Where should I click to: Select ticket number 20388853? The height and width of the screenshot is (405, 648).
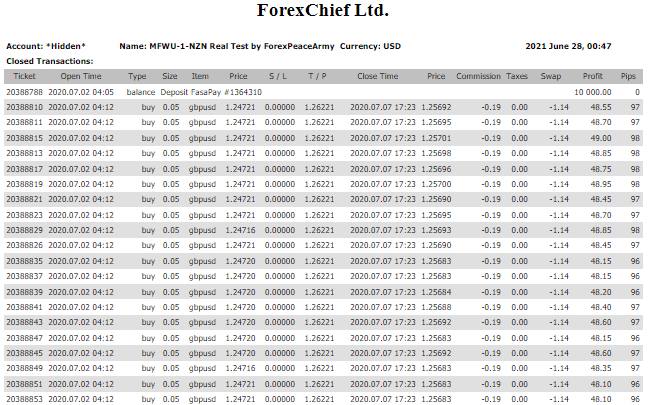click(24, 399)
